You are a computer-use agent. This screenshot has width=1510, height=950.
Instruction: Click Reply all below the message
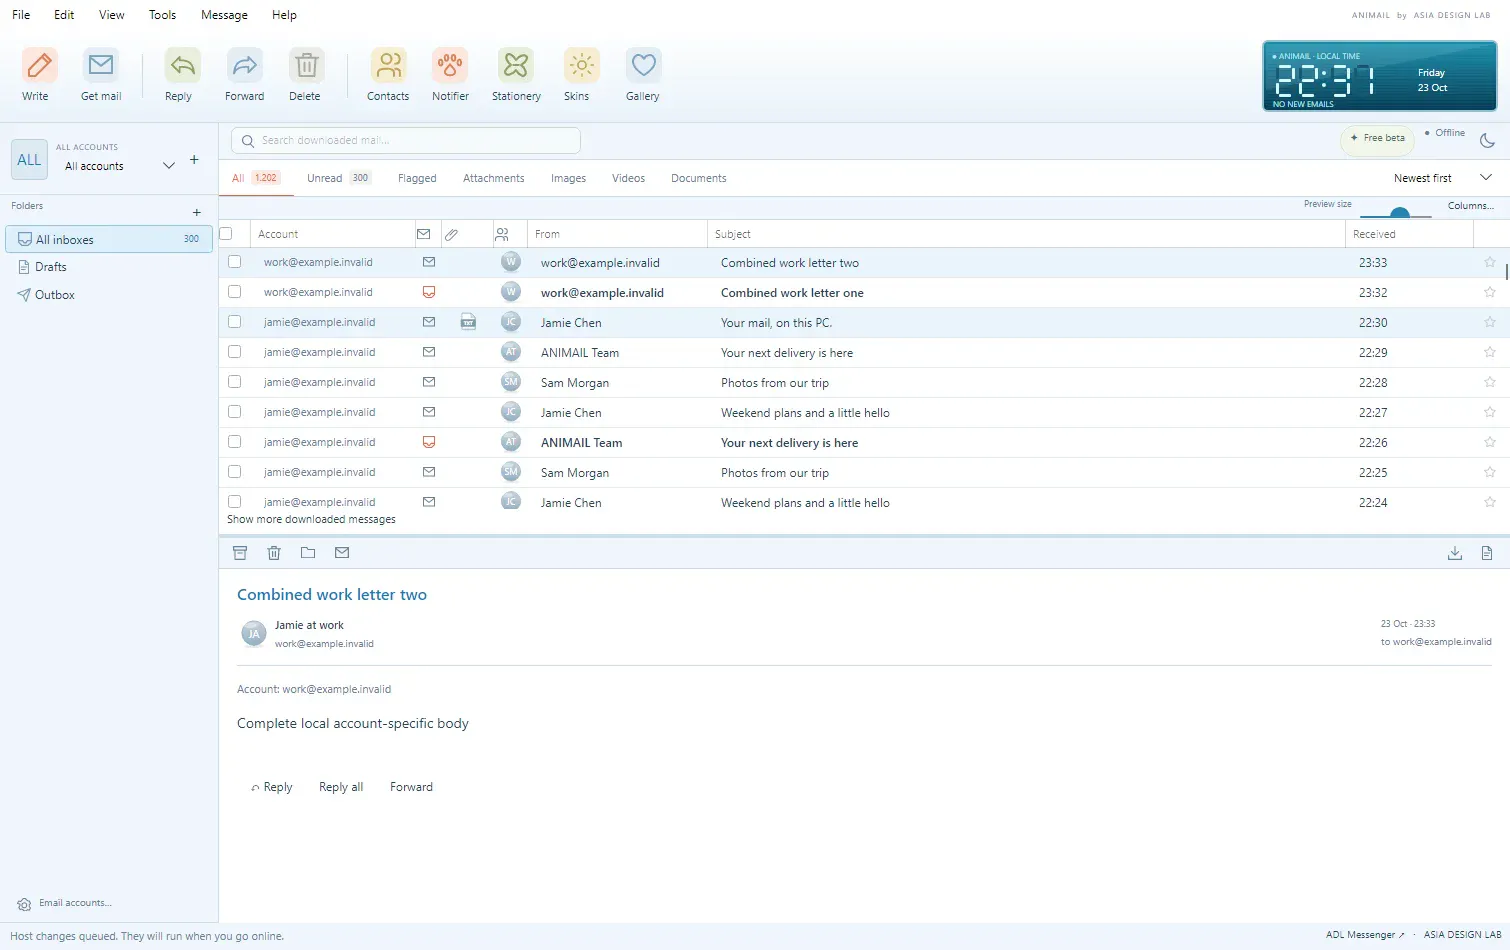(341, 787)
